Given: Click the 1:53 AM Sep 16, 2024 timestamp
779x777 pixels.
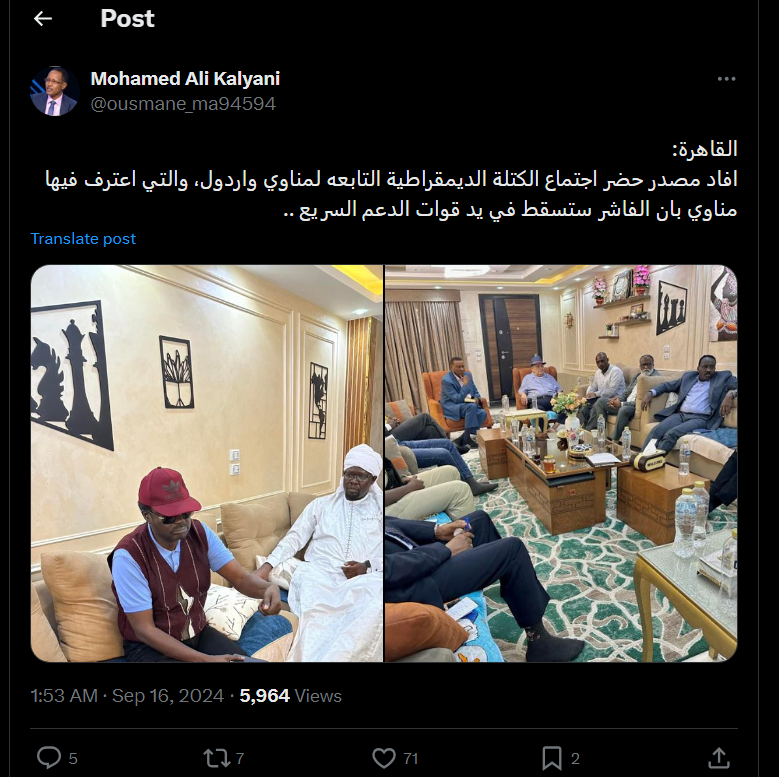Looking at the screenshot, I should click(x=127, y=696).
